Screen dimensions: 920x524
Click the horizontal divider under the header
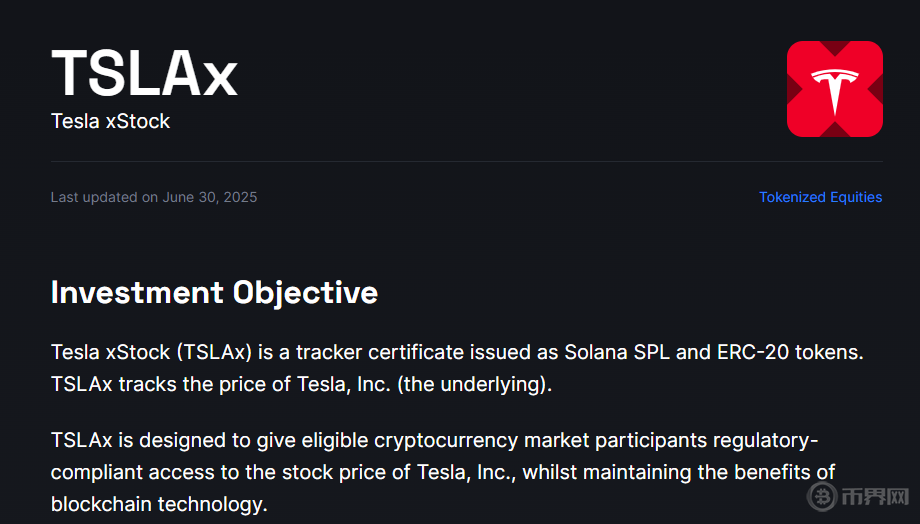pos(466,161)
